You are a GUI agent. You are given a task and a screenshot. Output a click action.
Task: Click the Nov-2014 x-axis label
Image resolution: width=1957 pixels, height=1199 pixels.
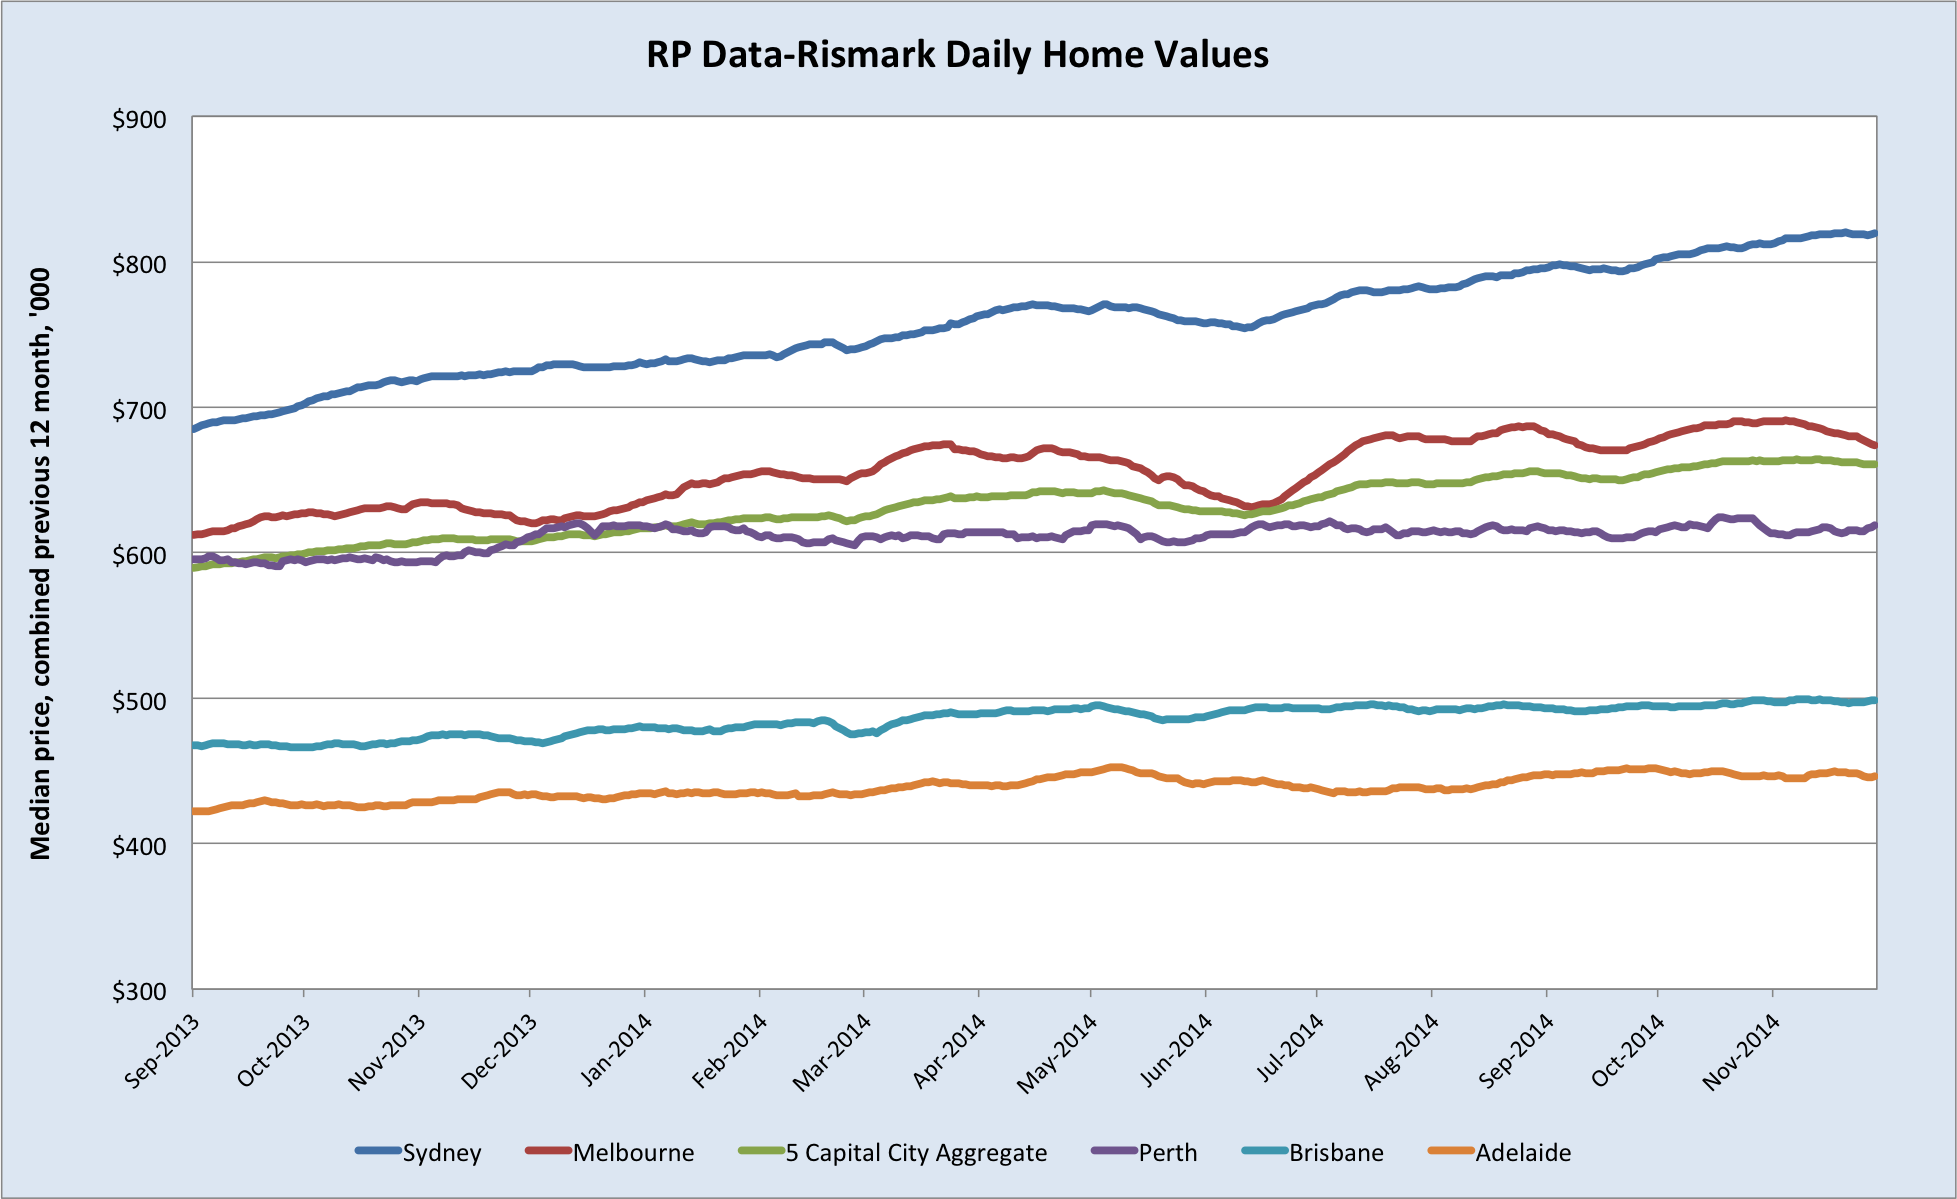coord(1743,1050)
